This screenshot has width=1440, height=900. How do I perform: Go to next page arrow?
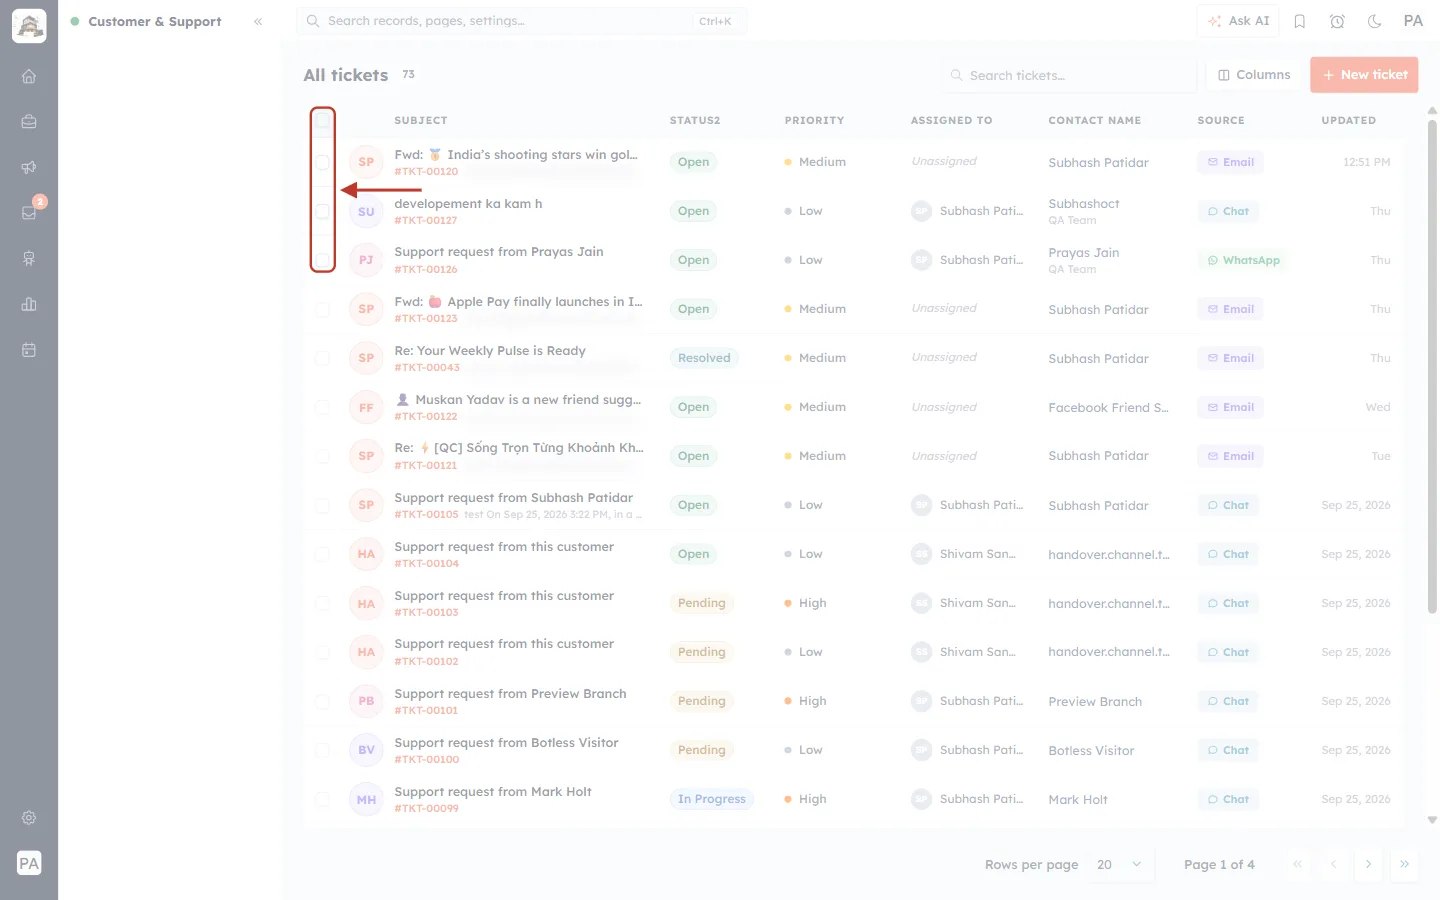click(1368, 864)
